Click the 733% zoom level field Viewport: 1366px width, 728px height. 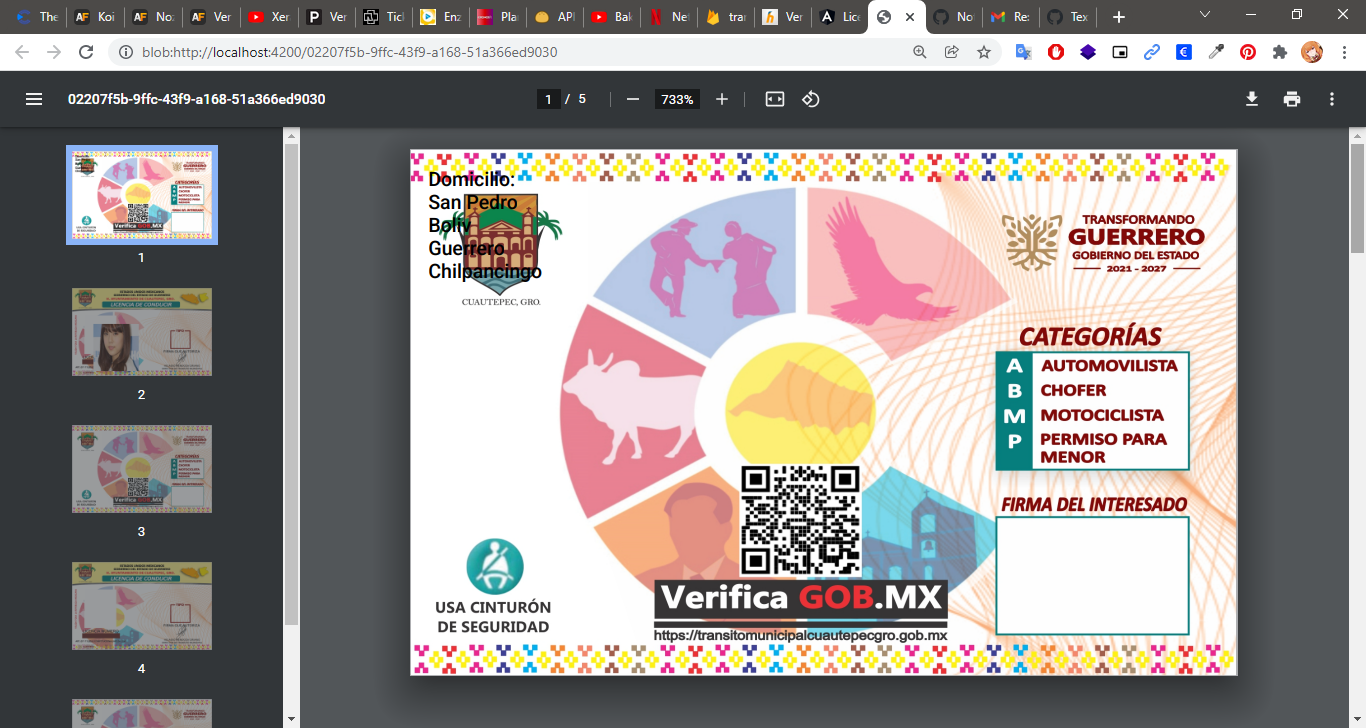point(677,99)
